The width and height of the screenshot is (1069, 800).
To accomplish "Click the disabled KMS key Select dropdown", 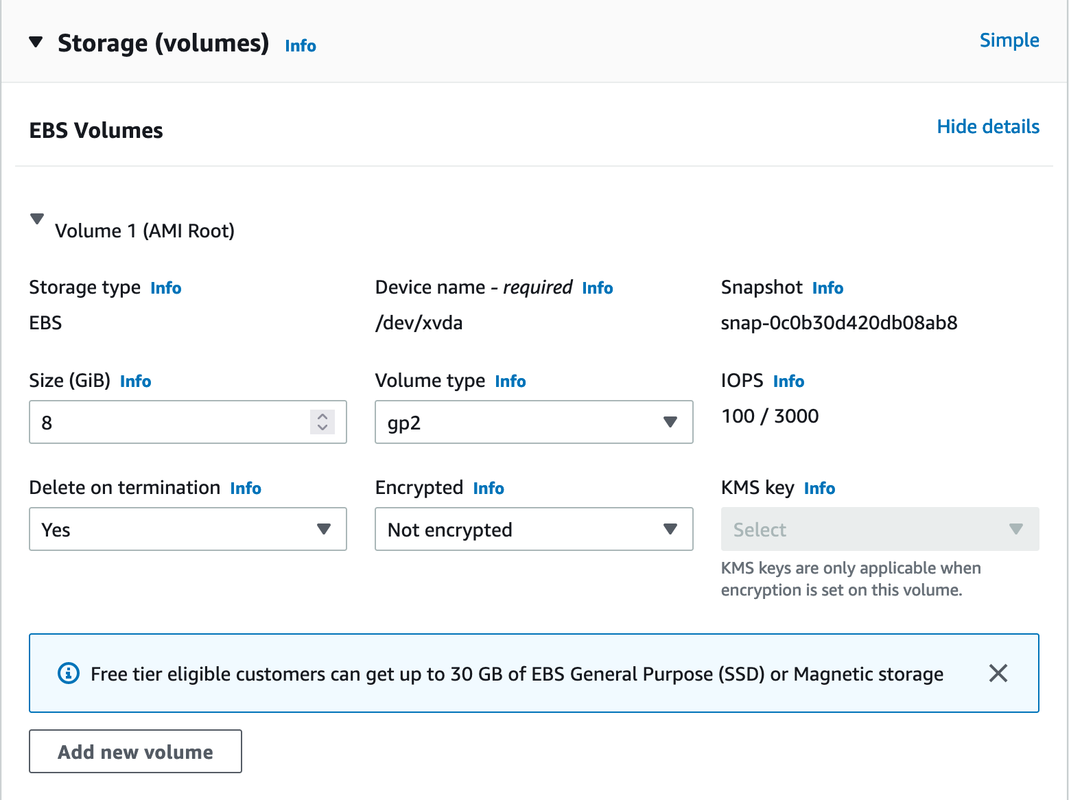I will pyautogui.click(x=879, y=529).
